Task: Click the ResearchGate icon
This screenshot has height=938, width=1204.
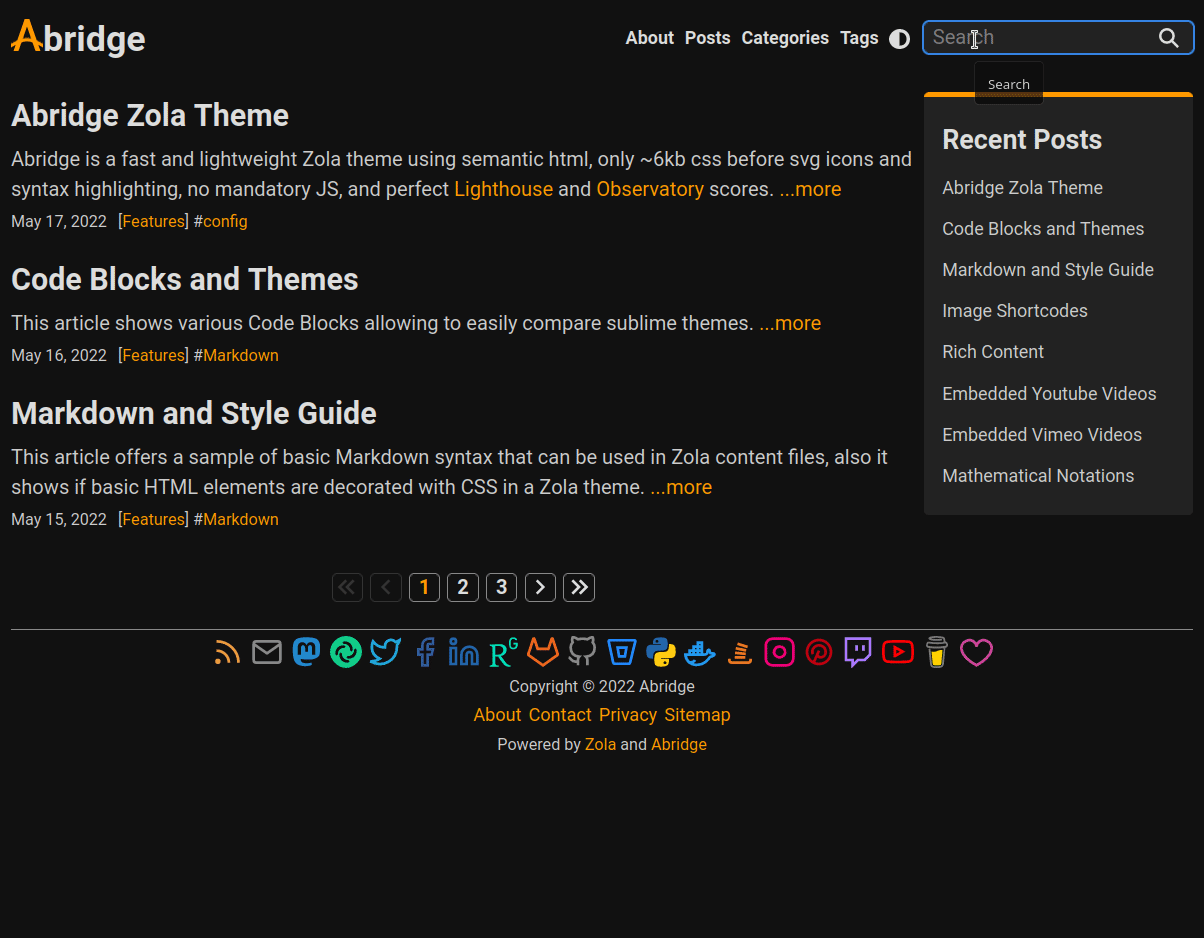Action: pyautogui.click(x=503, y=653)
